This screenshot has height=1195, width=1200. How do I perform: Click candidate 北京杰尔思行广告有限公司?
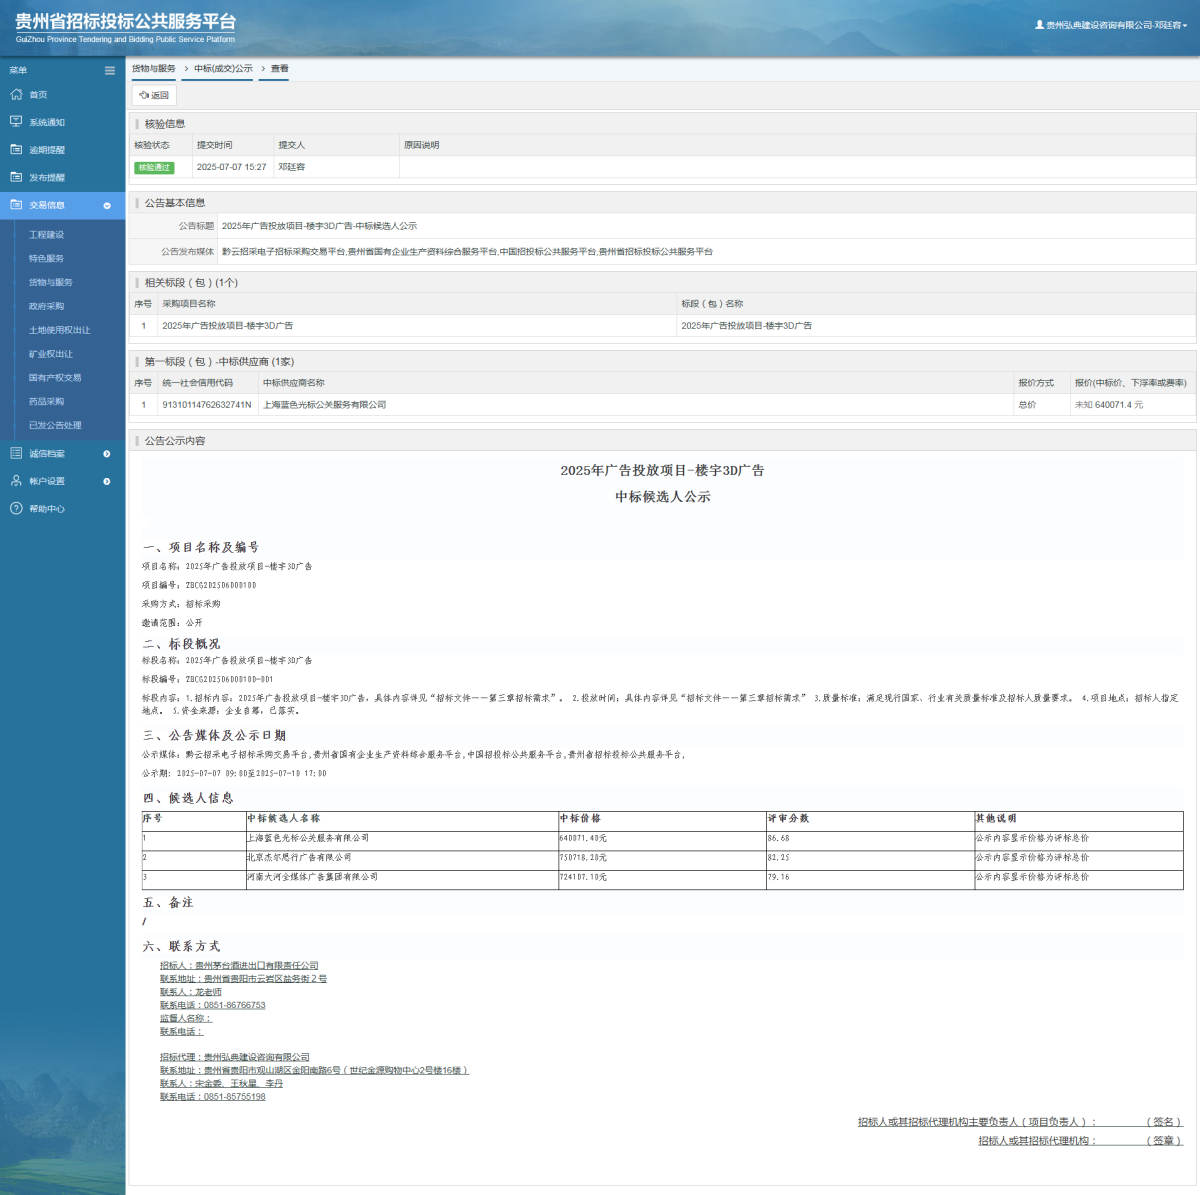(299, 857)
